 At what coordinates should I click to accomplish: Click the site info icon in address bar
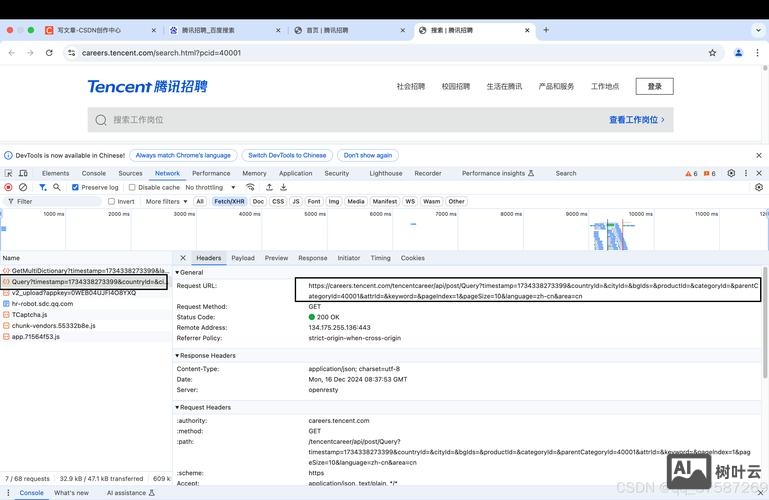coord(72,53)
